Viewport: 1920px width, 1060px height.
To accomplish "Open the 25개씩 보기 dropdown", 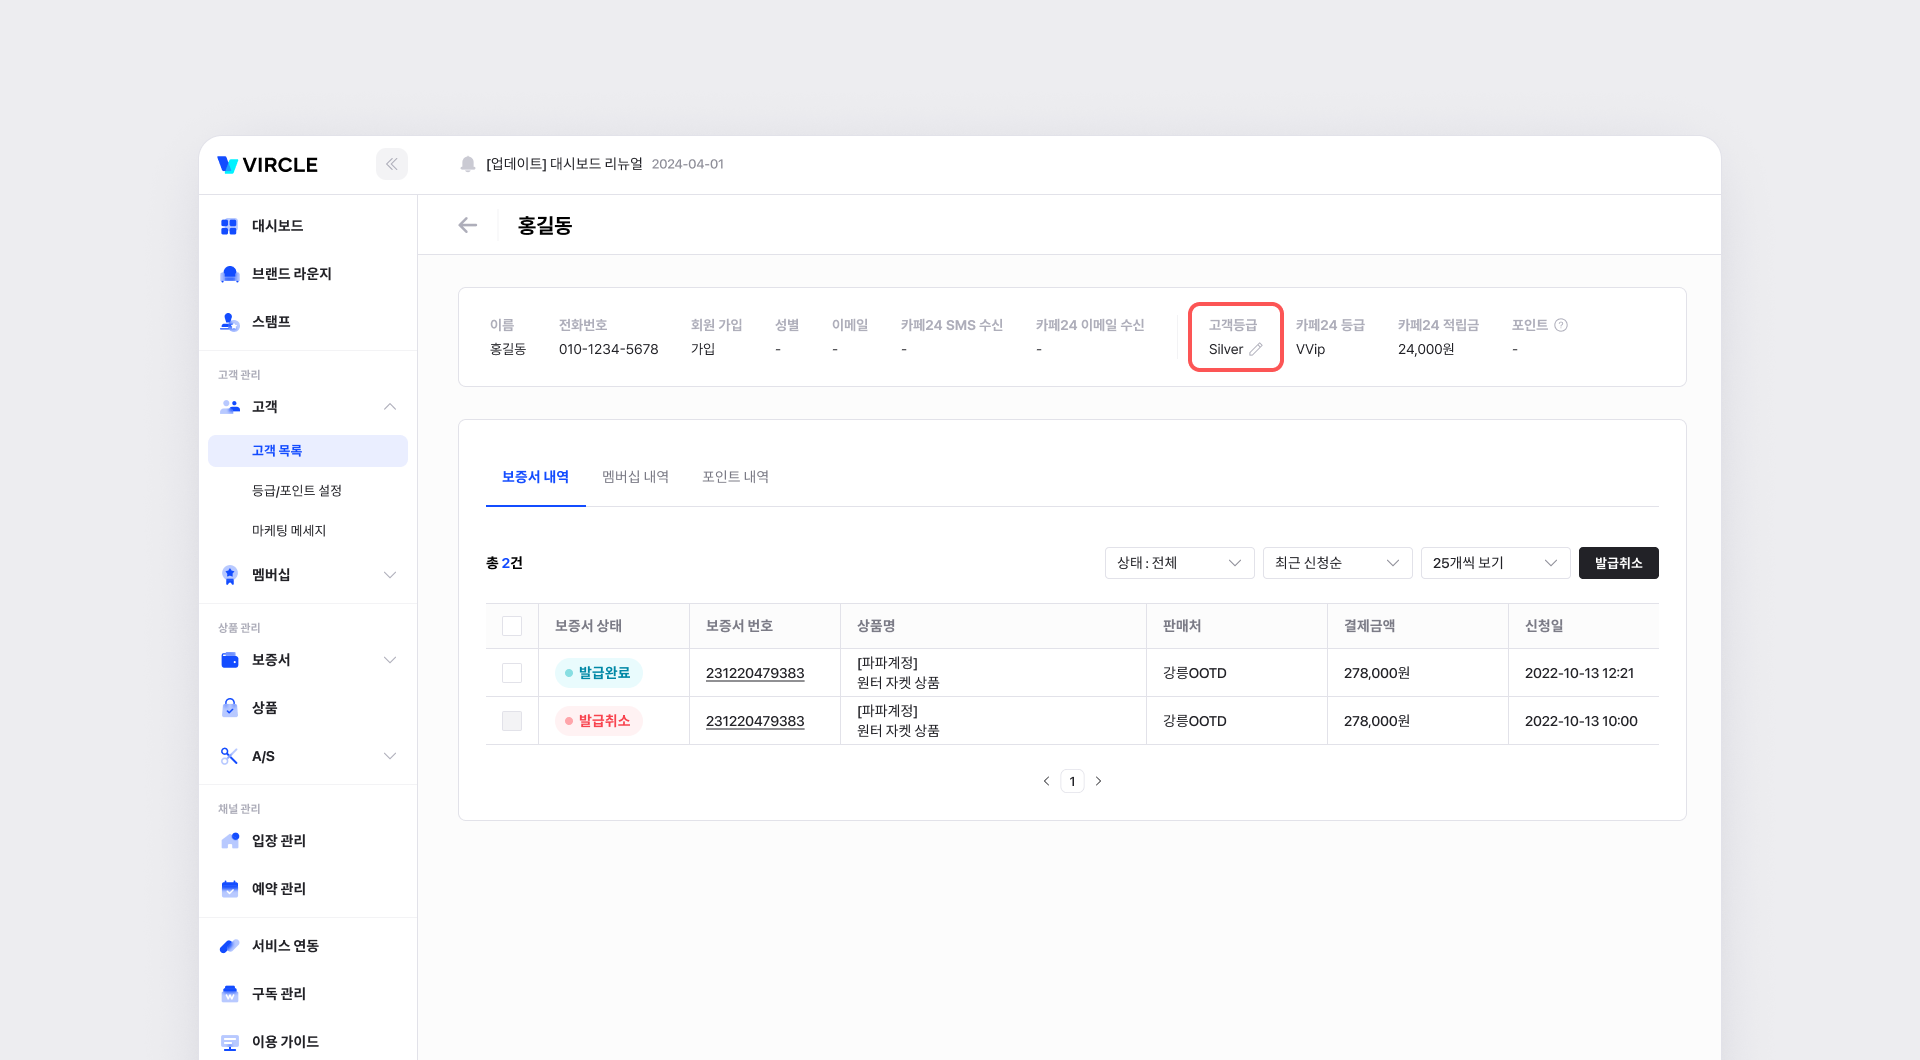I will click(x=1495, y=563).
